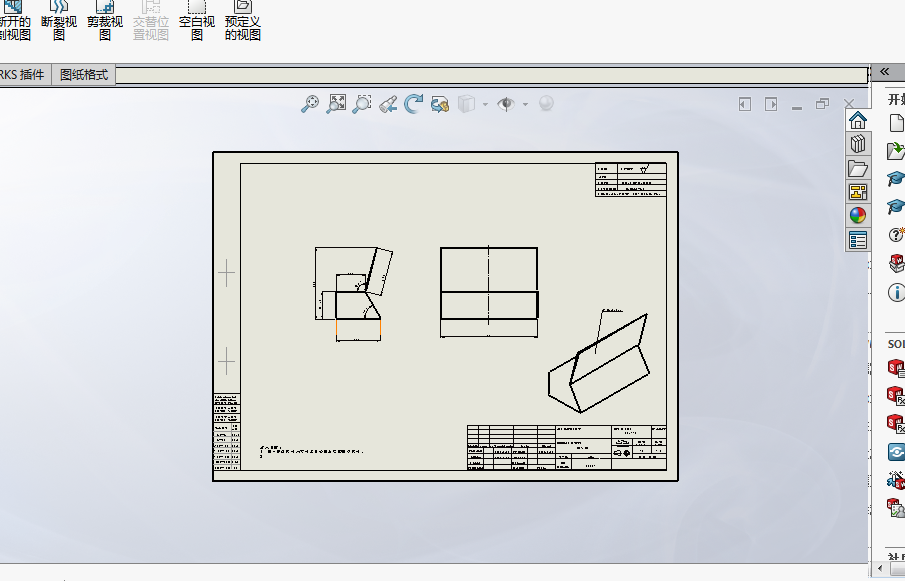Open the Display Style dropdown arrow
Screen dimensions: 905x581
485,104
